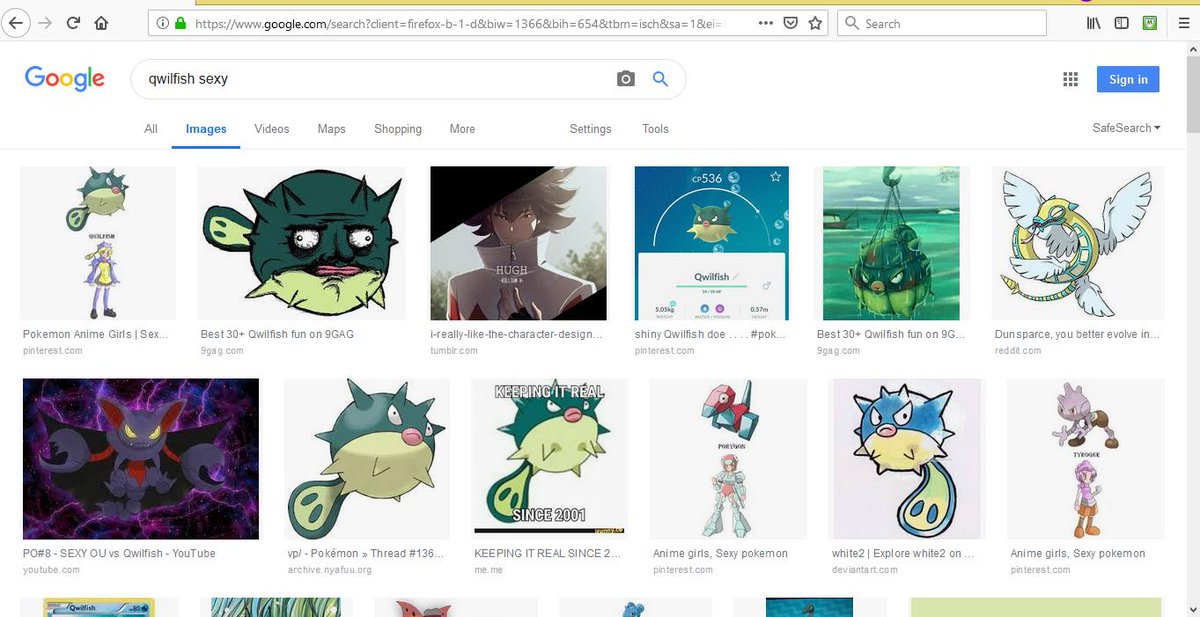Click the 'archive.nyafuu.org' source text
Image resolution: width=1200 pixels, height=617 pixels.
coord(329,570)
